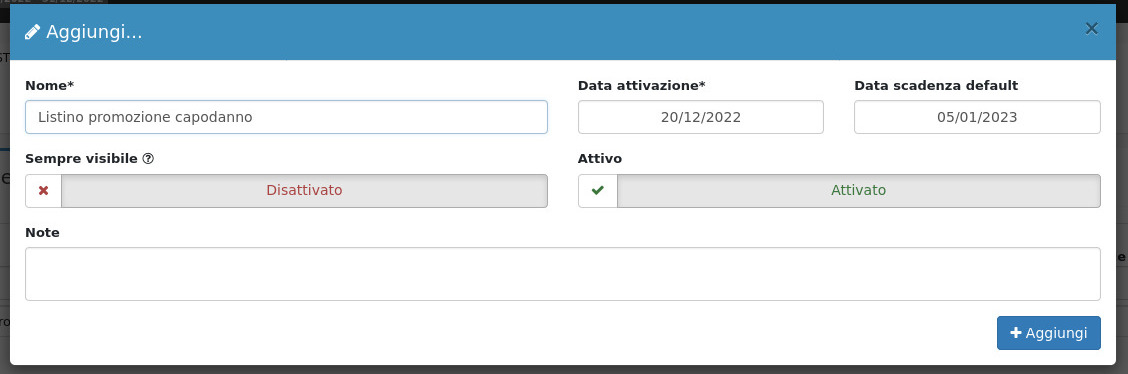The height and width of the screenshot is (374, 1128).
Task: Click inside the empty Note text area
Action: 563,274
